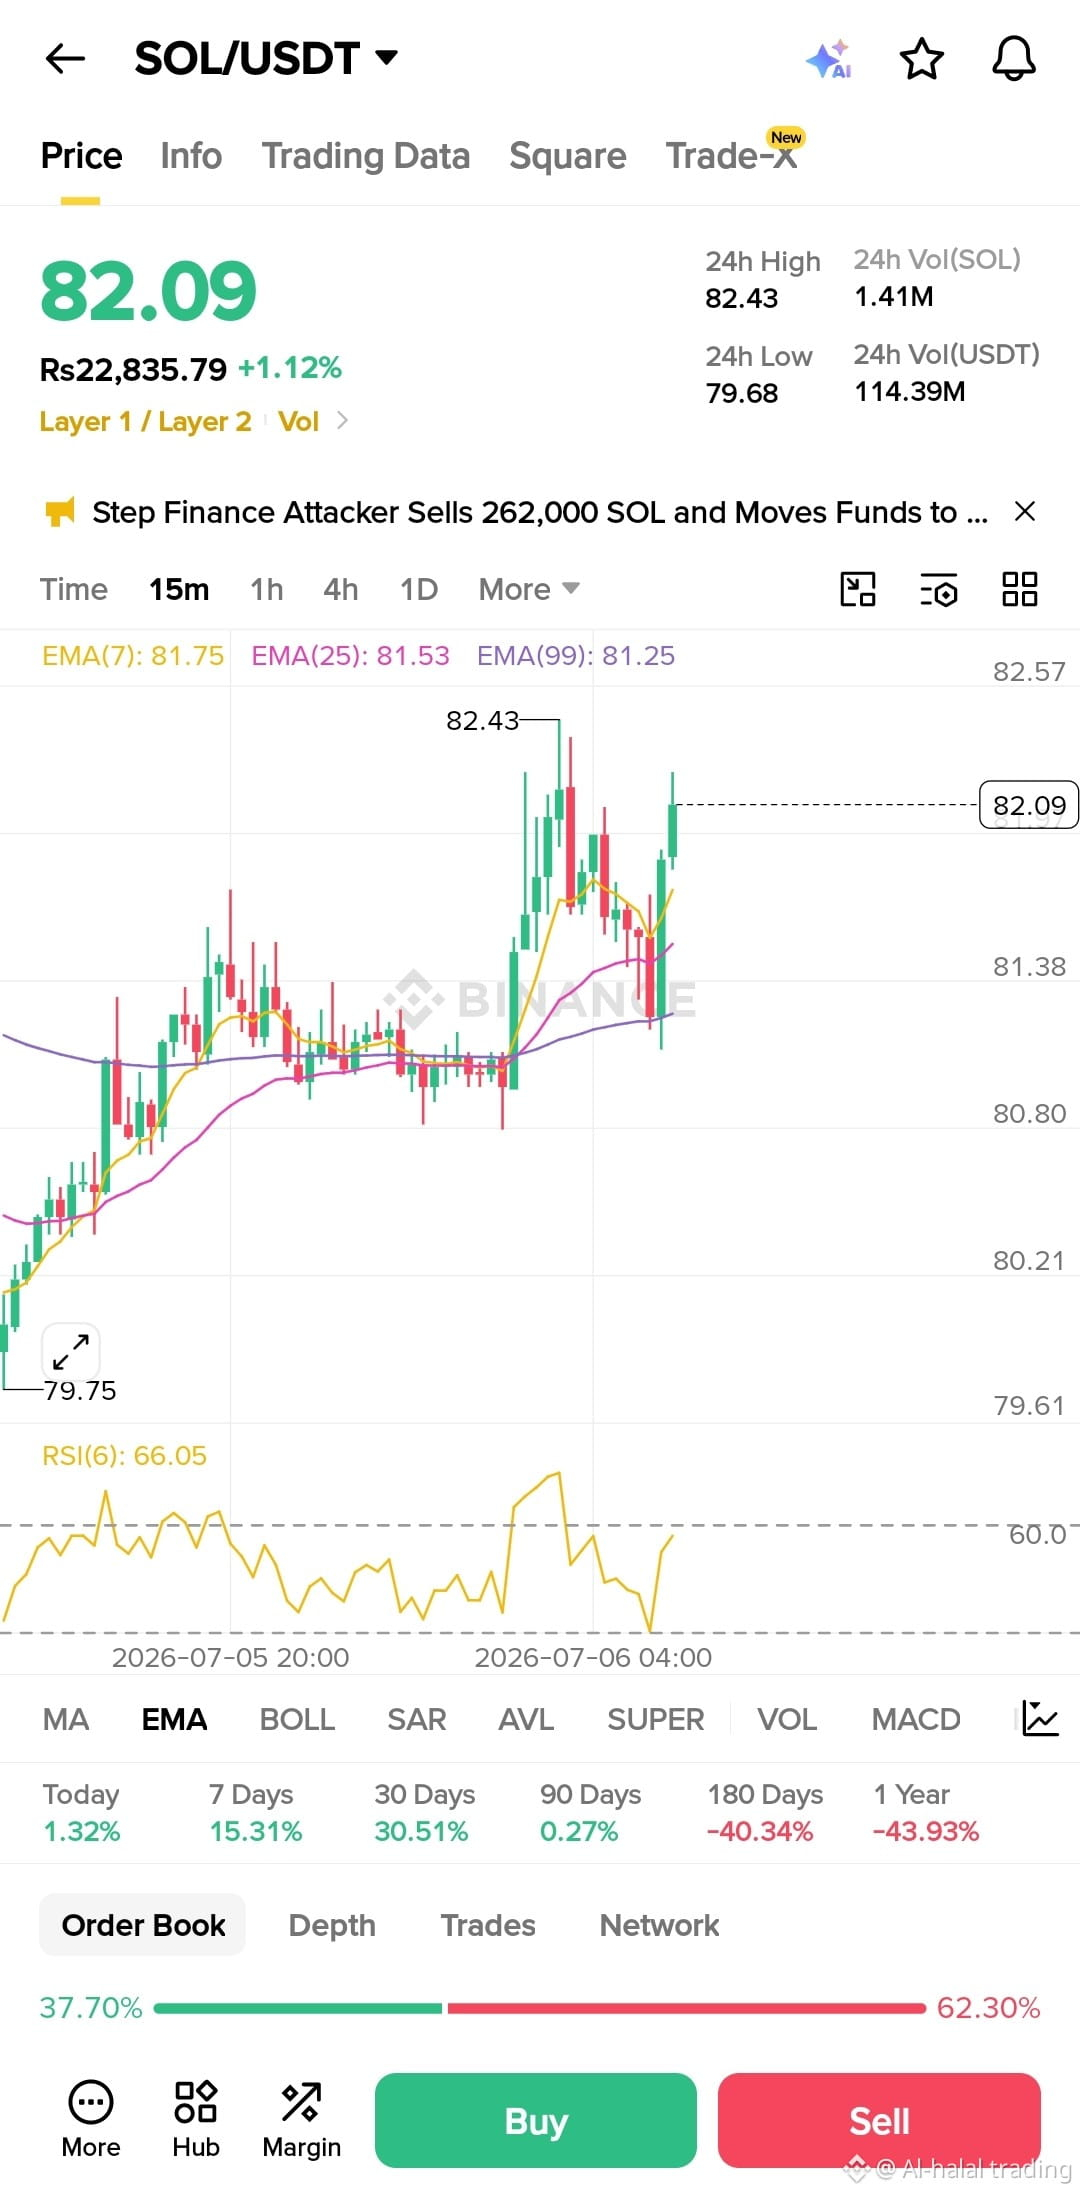Tap the 1 Year -43.93% performance

(x=926, y=1813)
